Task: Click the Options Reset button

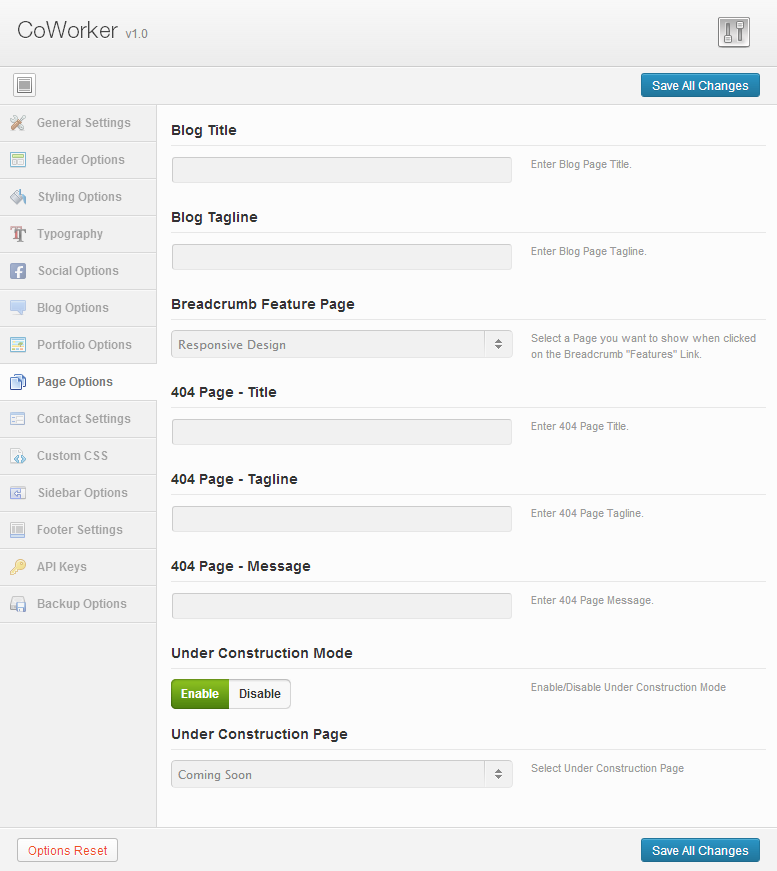Action: [68, 850]
